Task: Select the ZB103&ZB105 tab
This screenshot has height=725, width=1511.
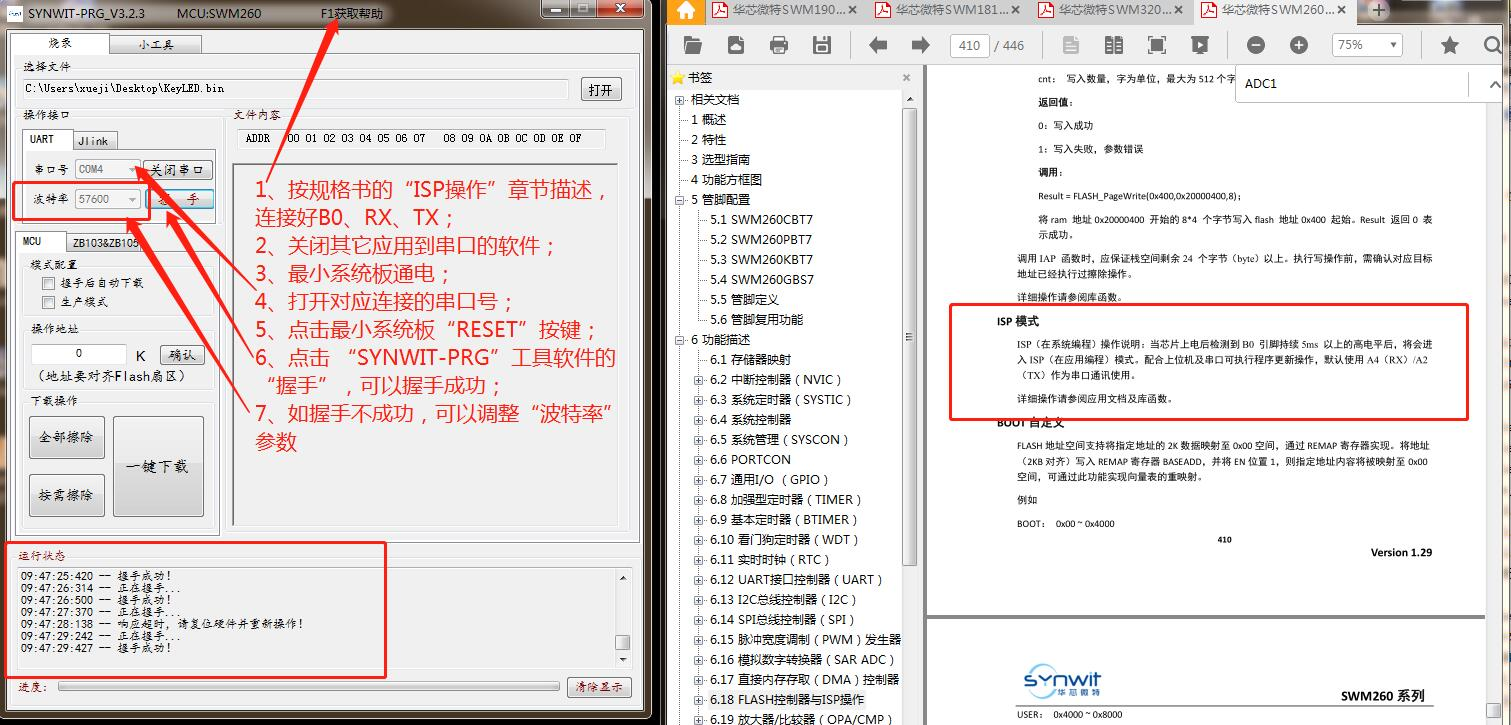Action: (105, 242)
